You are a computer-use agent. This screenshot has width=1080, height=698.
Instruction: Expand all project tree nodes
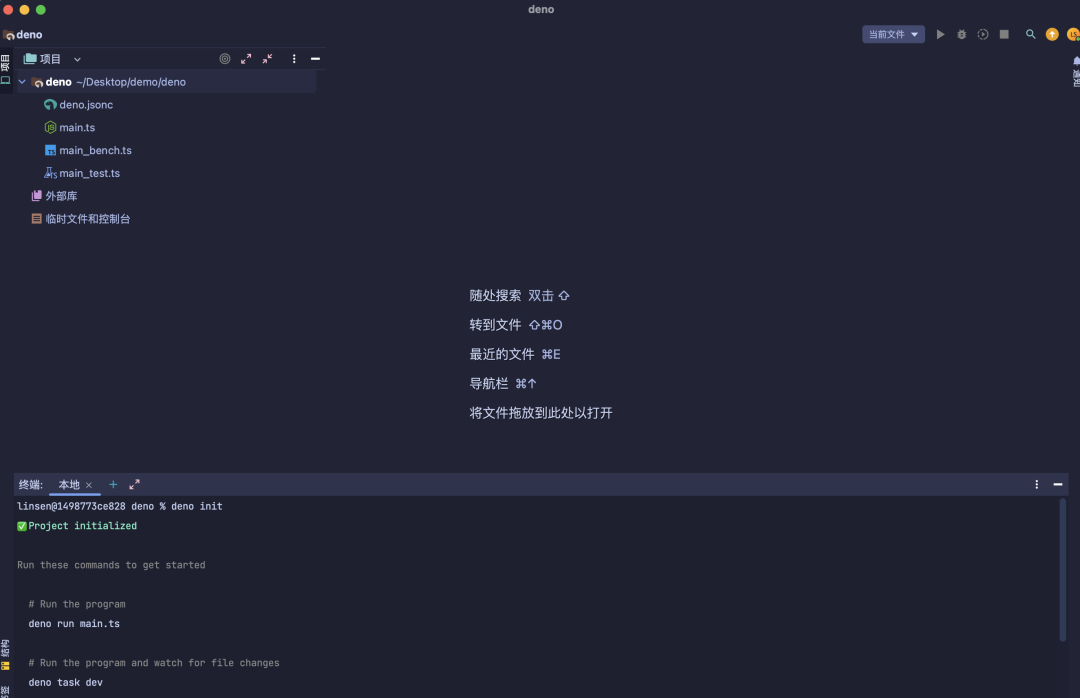pyautogui.click(x=246, y=59)
